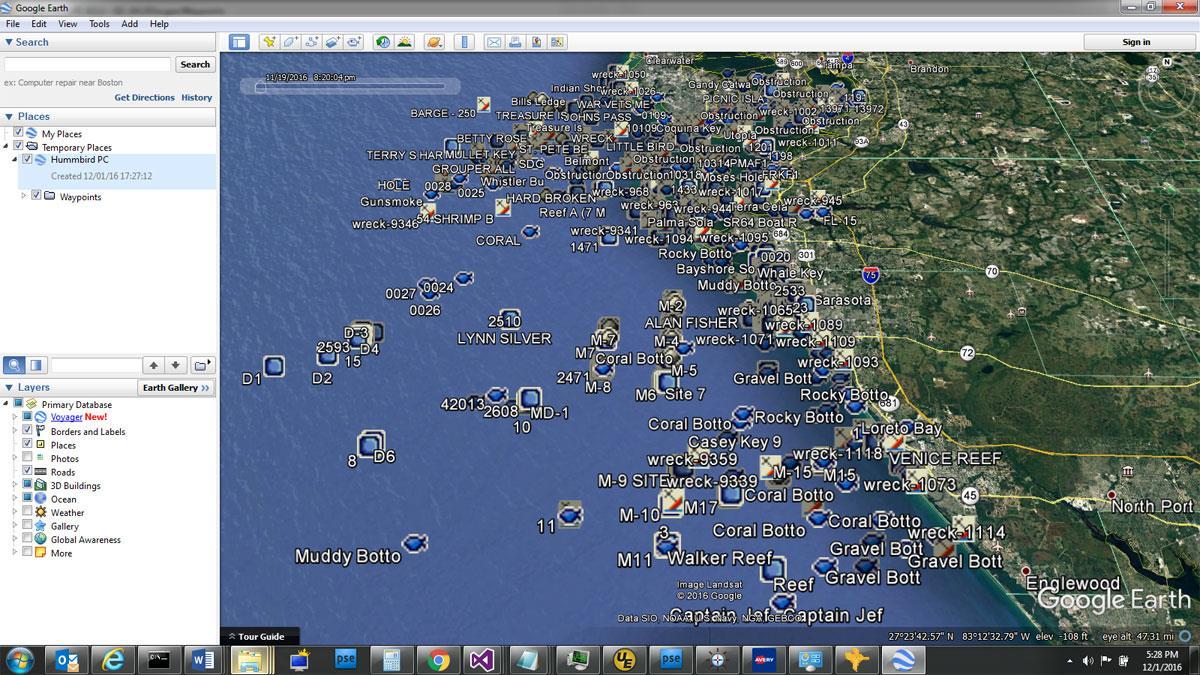Open the Windows Start menu
Image resolution: width=1200 pixels, height=675 pixels.
(x=20, y=660)
